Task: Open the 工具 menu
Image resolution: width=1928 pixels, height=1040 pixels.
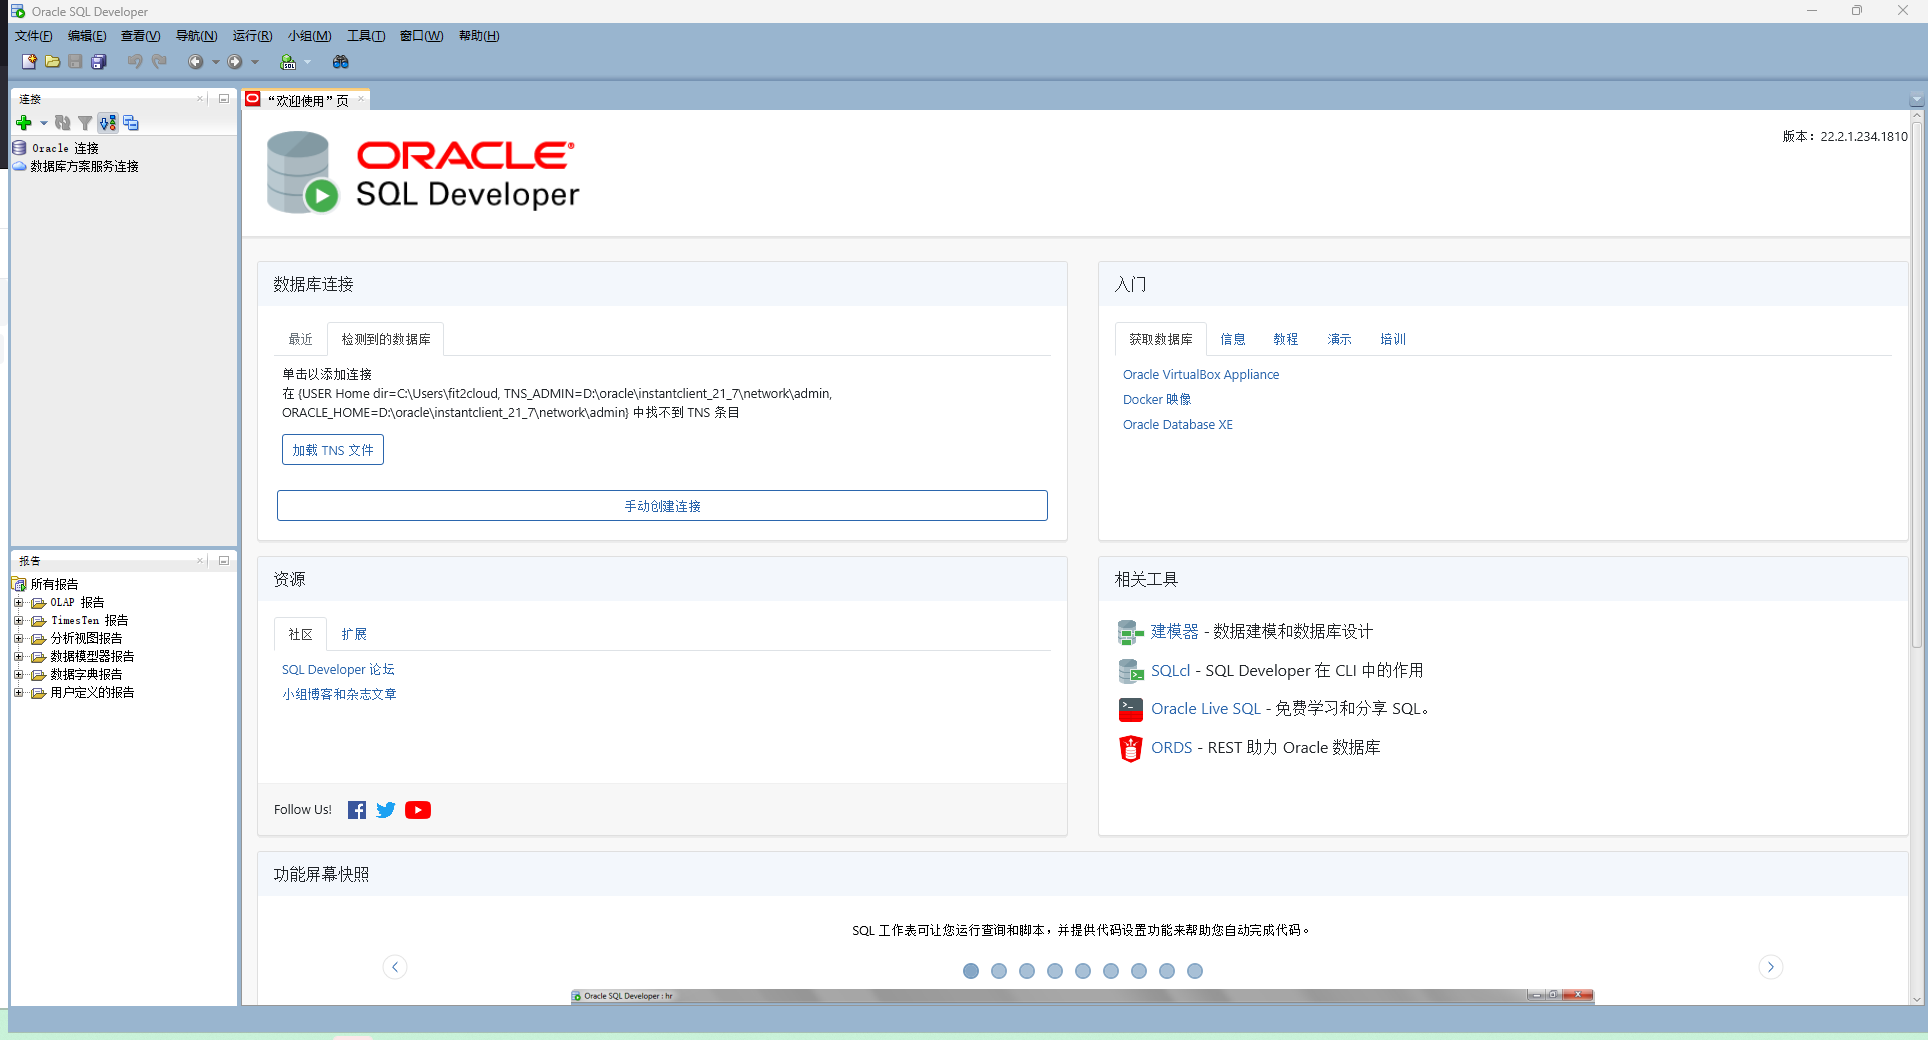Action: (x=365, y=35)
